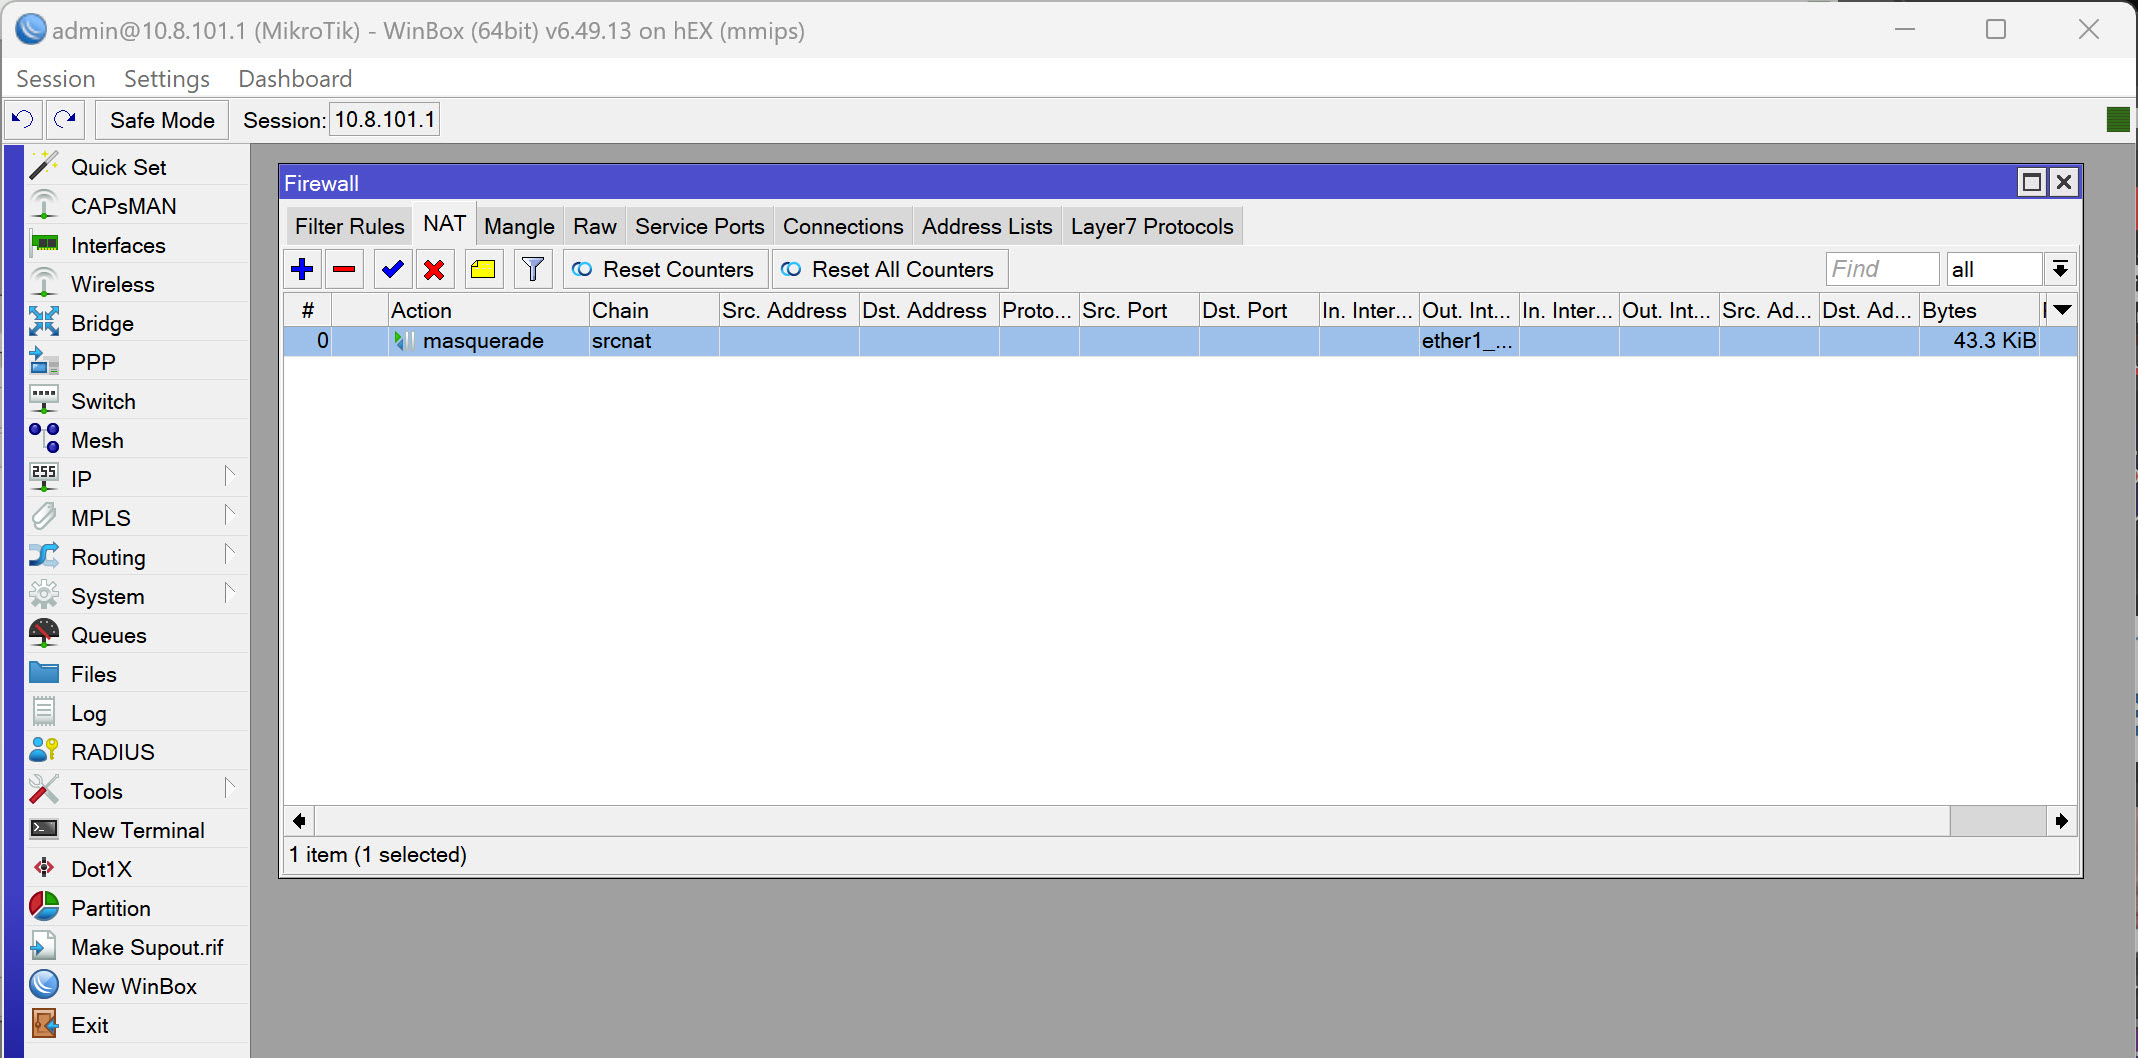Open the Bridge section in the sidebar
Screen dimensions: 2138x1058
(101, 323)
